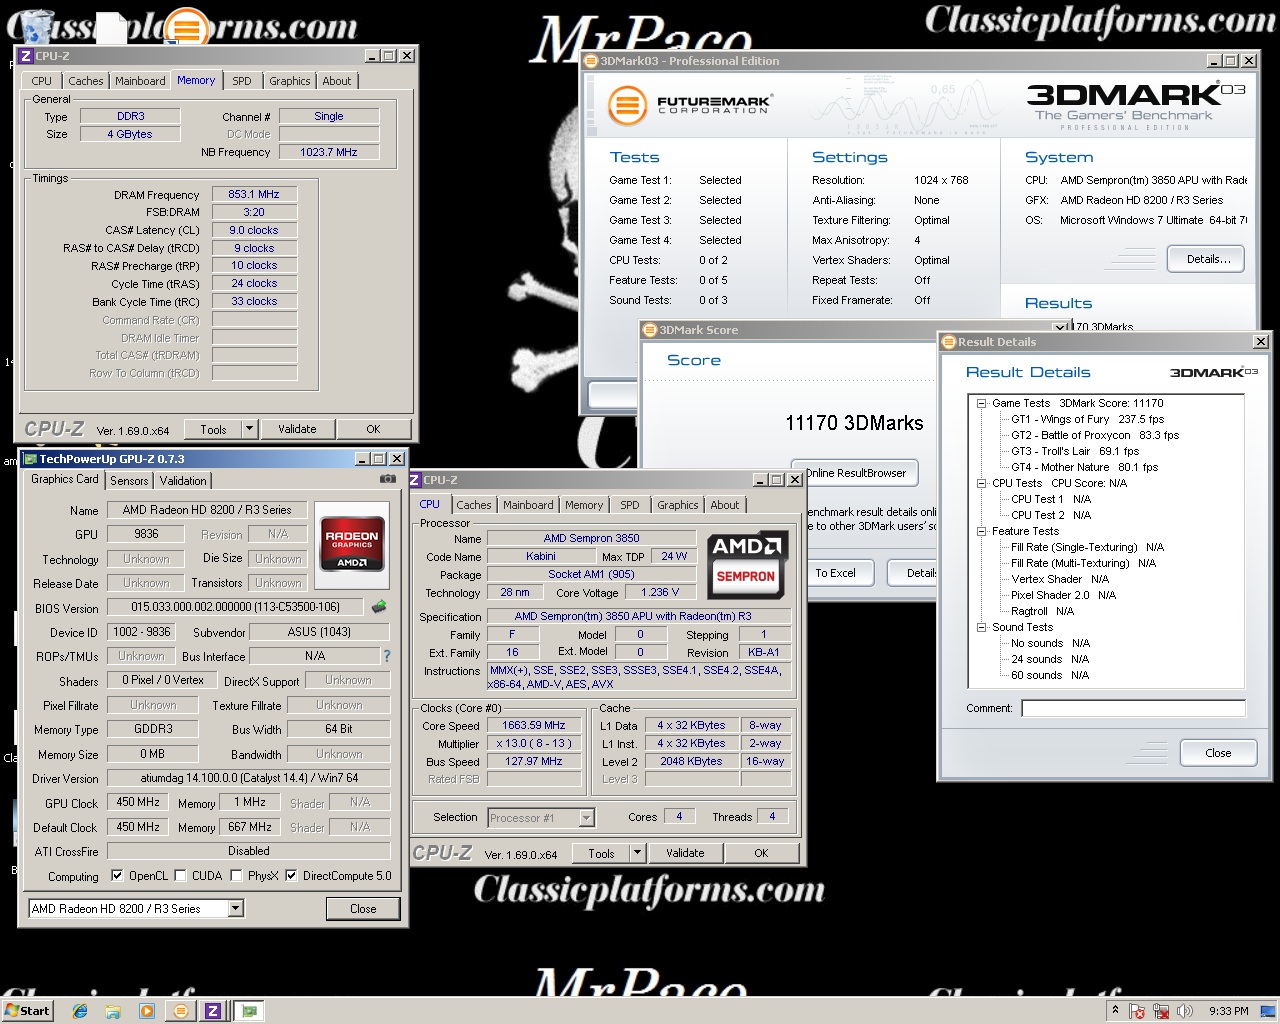Click the Radeon Graphics logo in GPU-Z
The height and width of the screenshot is (1024, 1280).
point(352,546)
